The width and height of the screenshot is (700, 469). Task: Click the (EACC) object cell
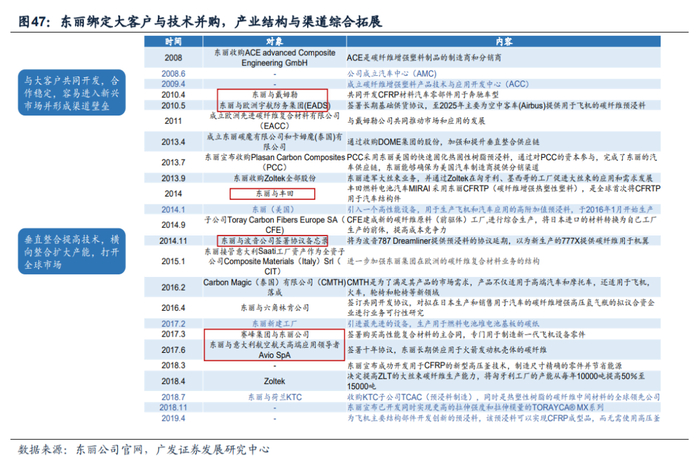(x=275, y=121)
